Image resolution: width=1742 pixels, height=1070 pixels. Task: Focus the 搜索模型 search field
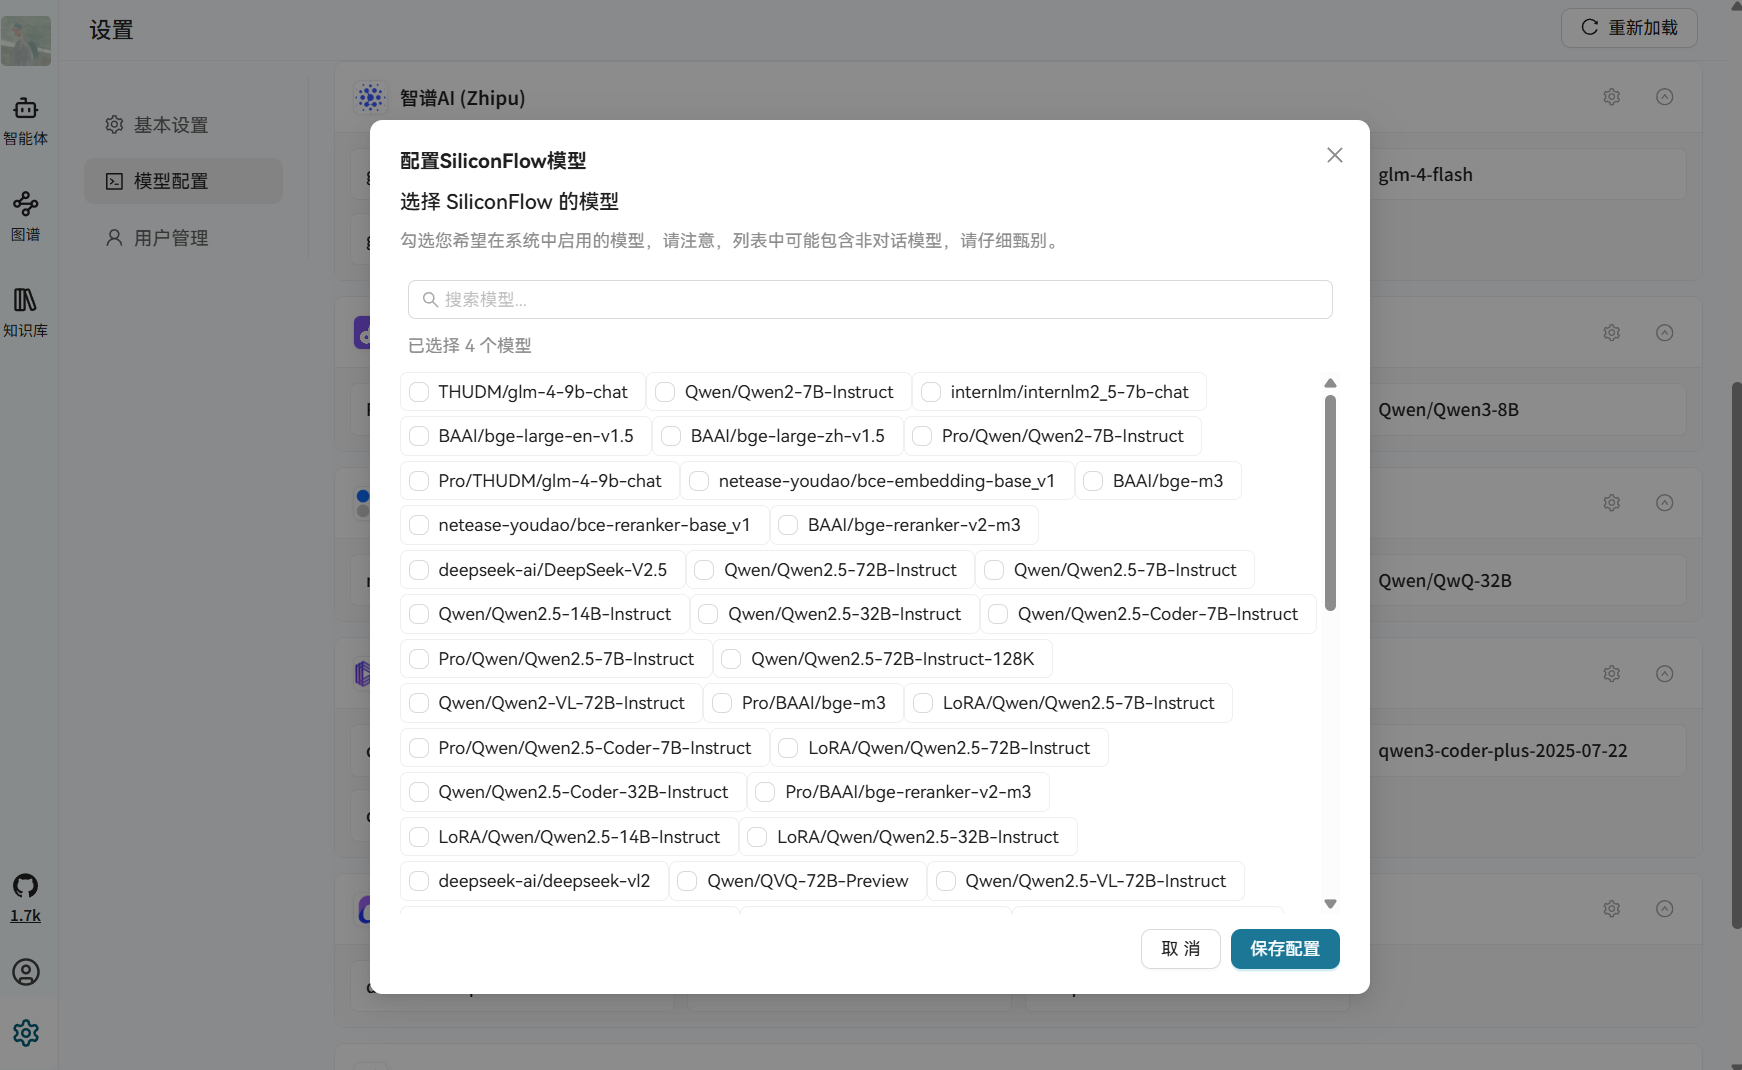pos(870,300)
